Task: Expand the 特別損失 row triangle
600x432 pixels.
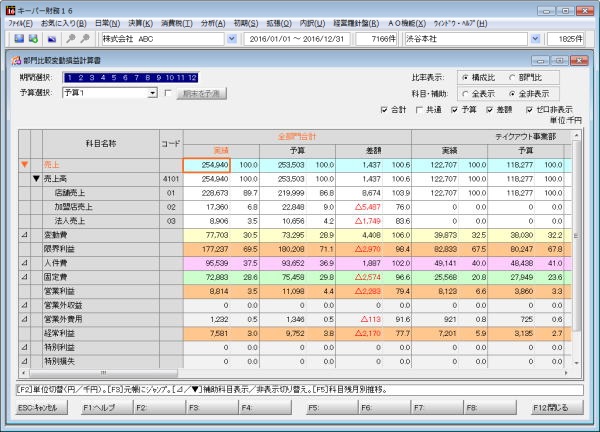Action: coord(24,361)
